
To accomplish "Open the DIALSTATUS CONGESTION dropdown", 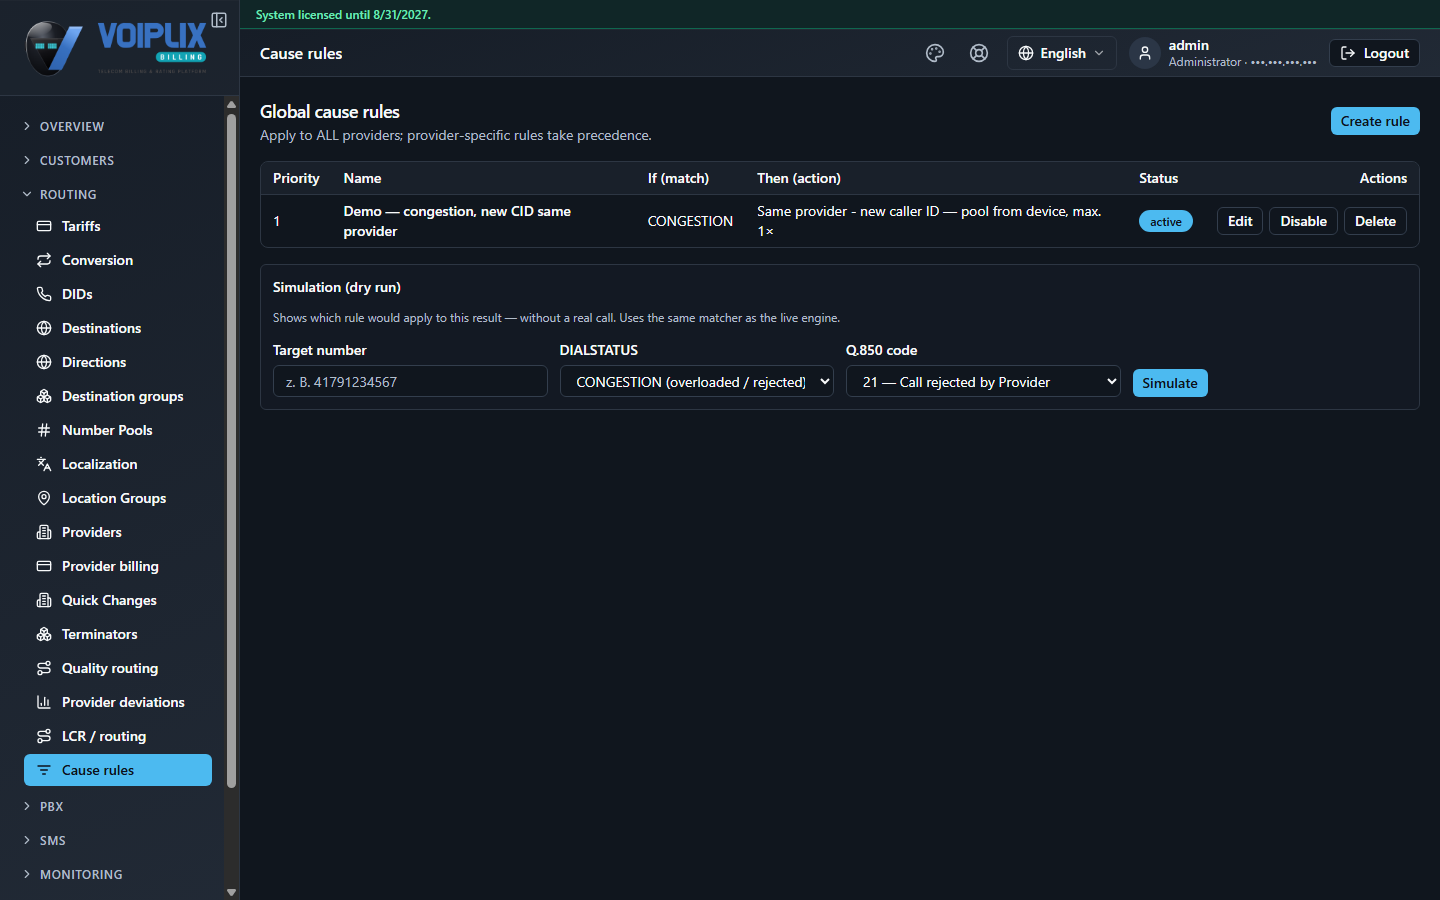I will [697, 381].
